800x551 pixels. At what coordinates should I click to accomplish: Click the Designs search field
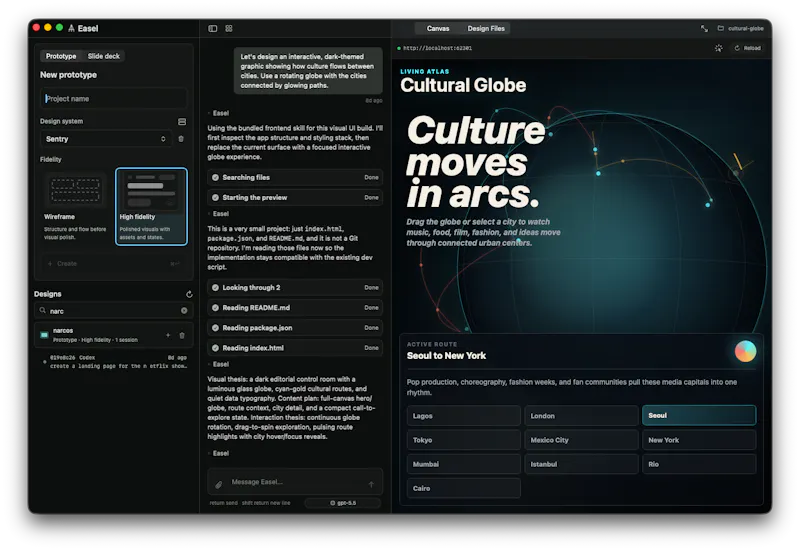click(x=113, y=311)
